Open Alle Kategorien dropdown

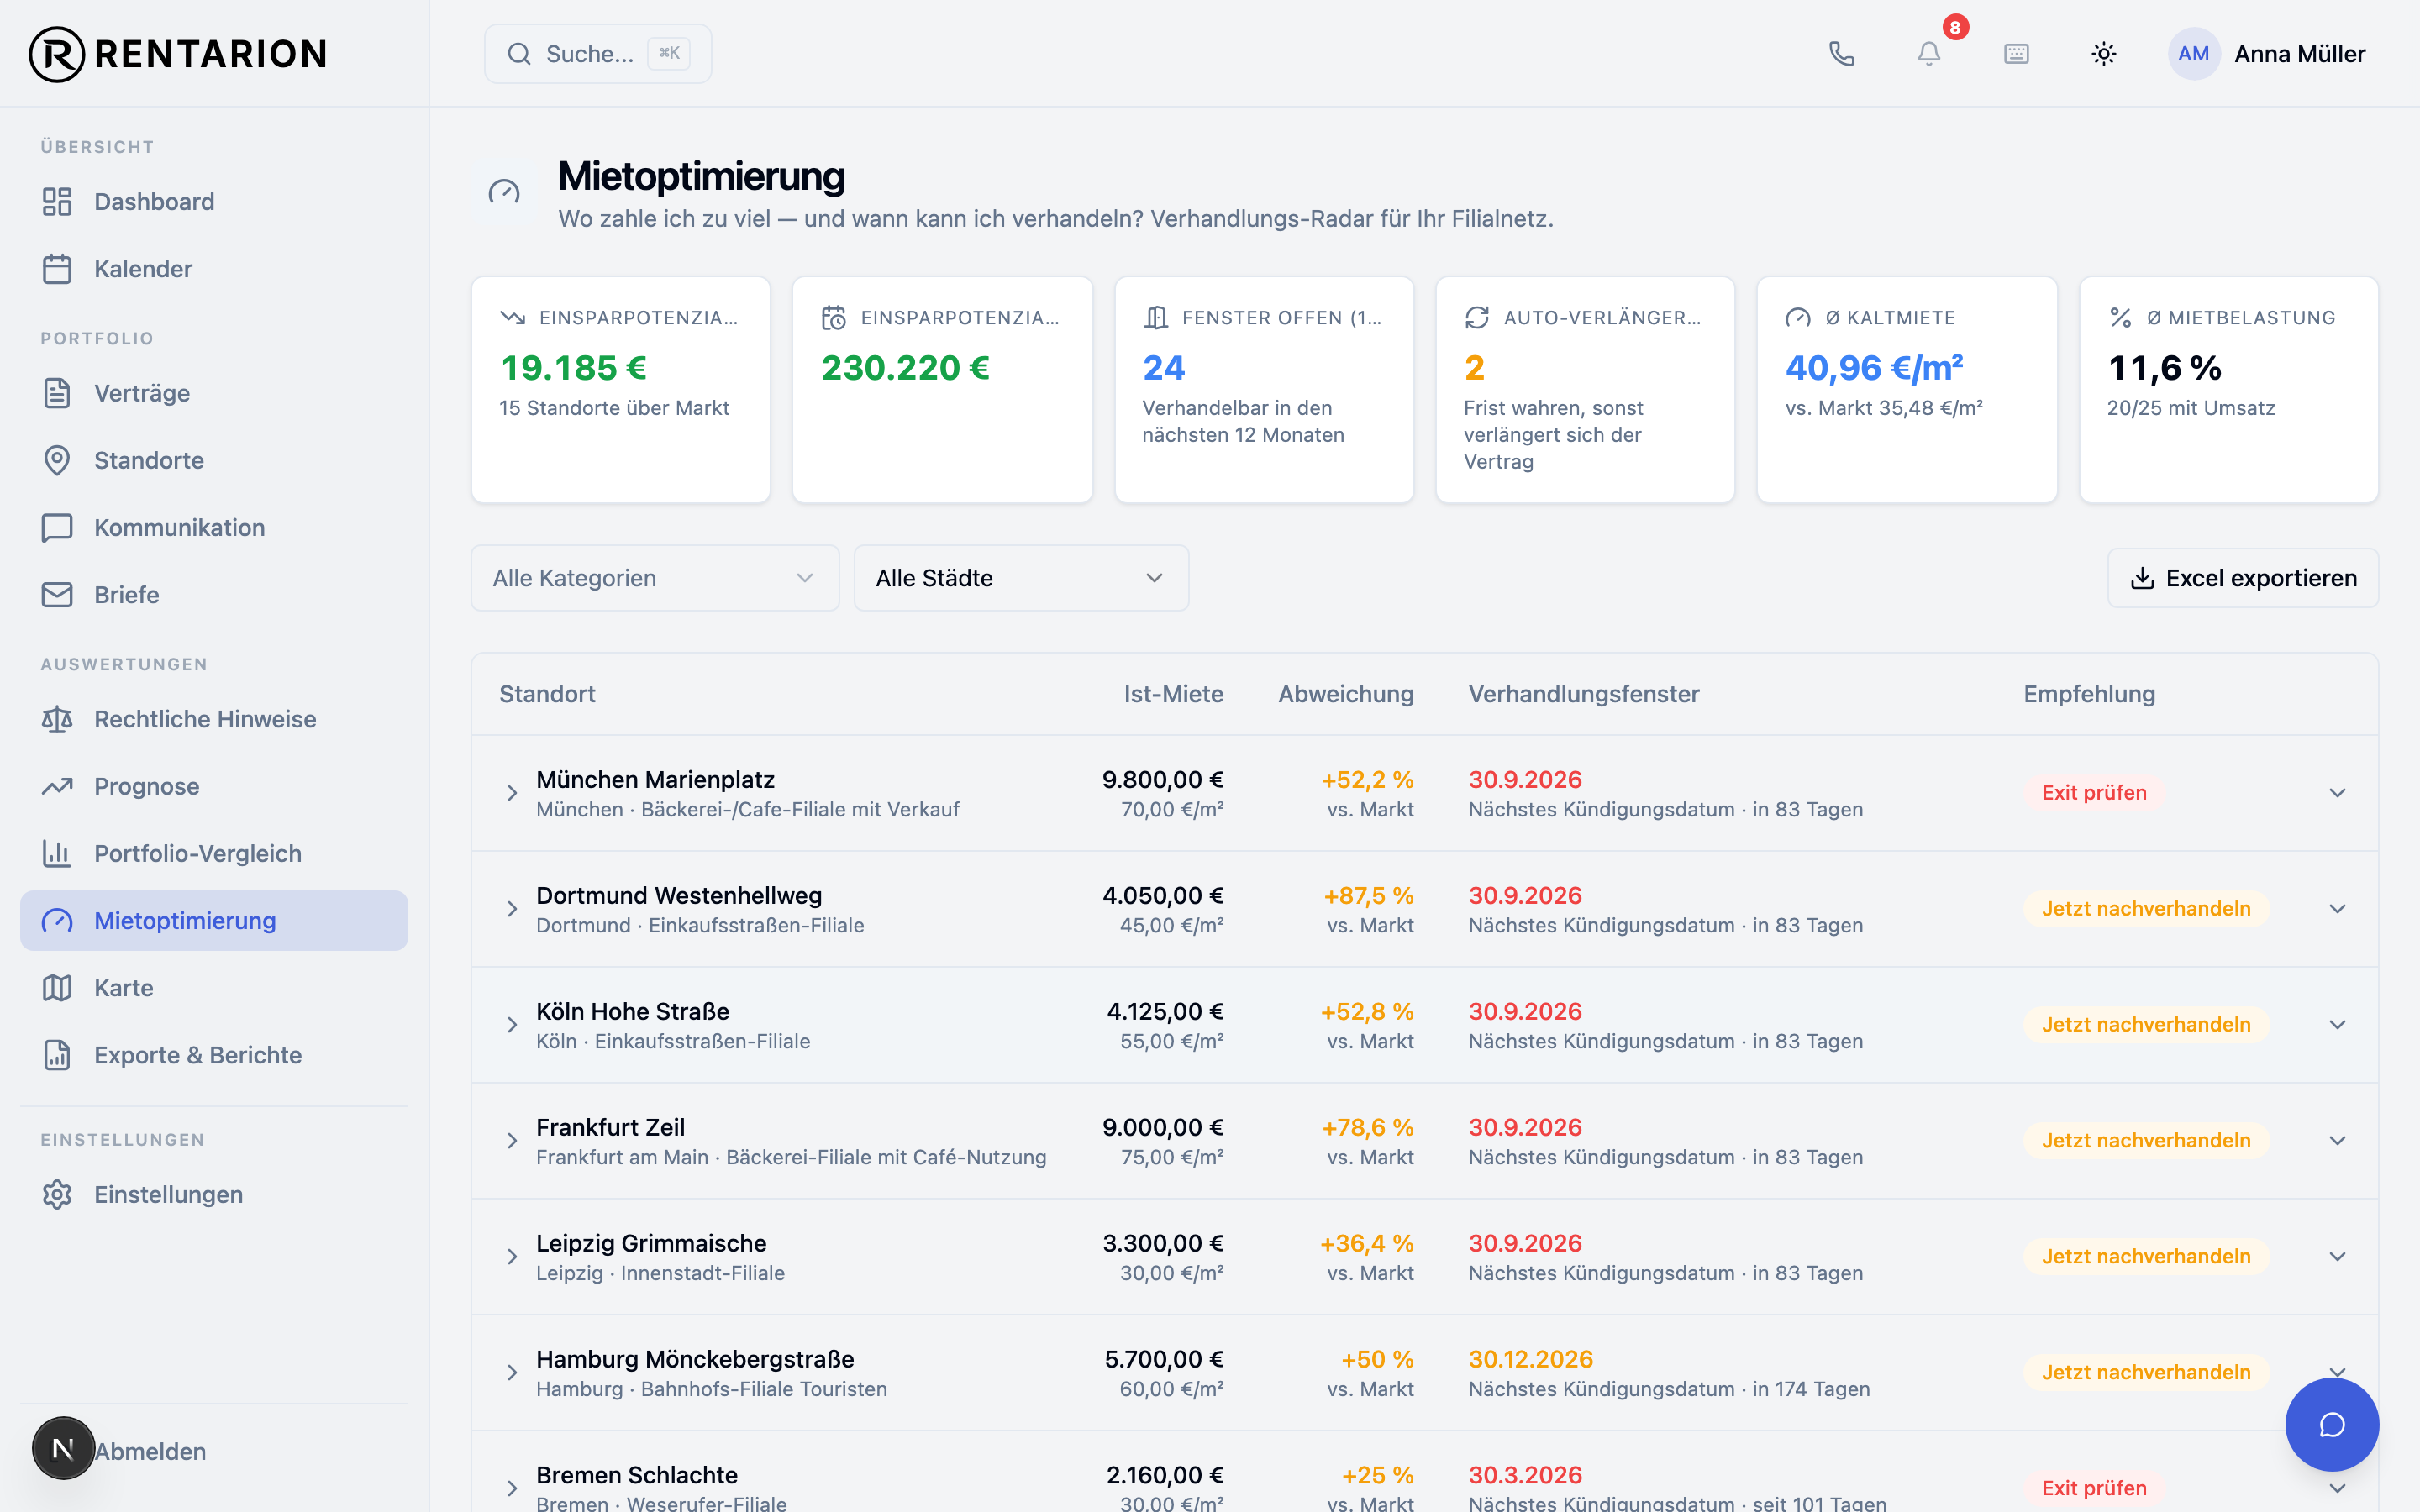655,578
